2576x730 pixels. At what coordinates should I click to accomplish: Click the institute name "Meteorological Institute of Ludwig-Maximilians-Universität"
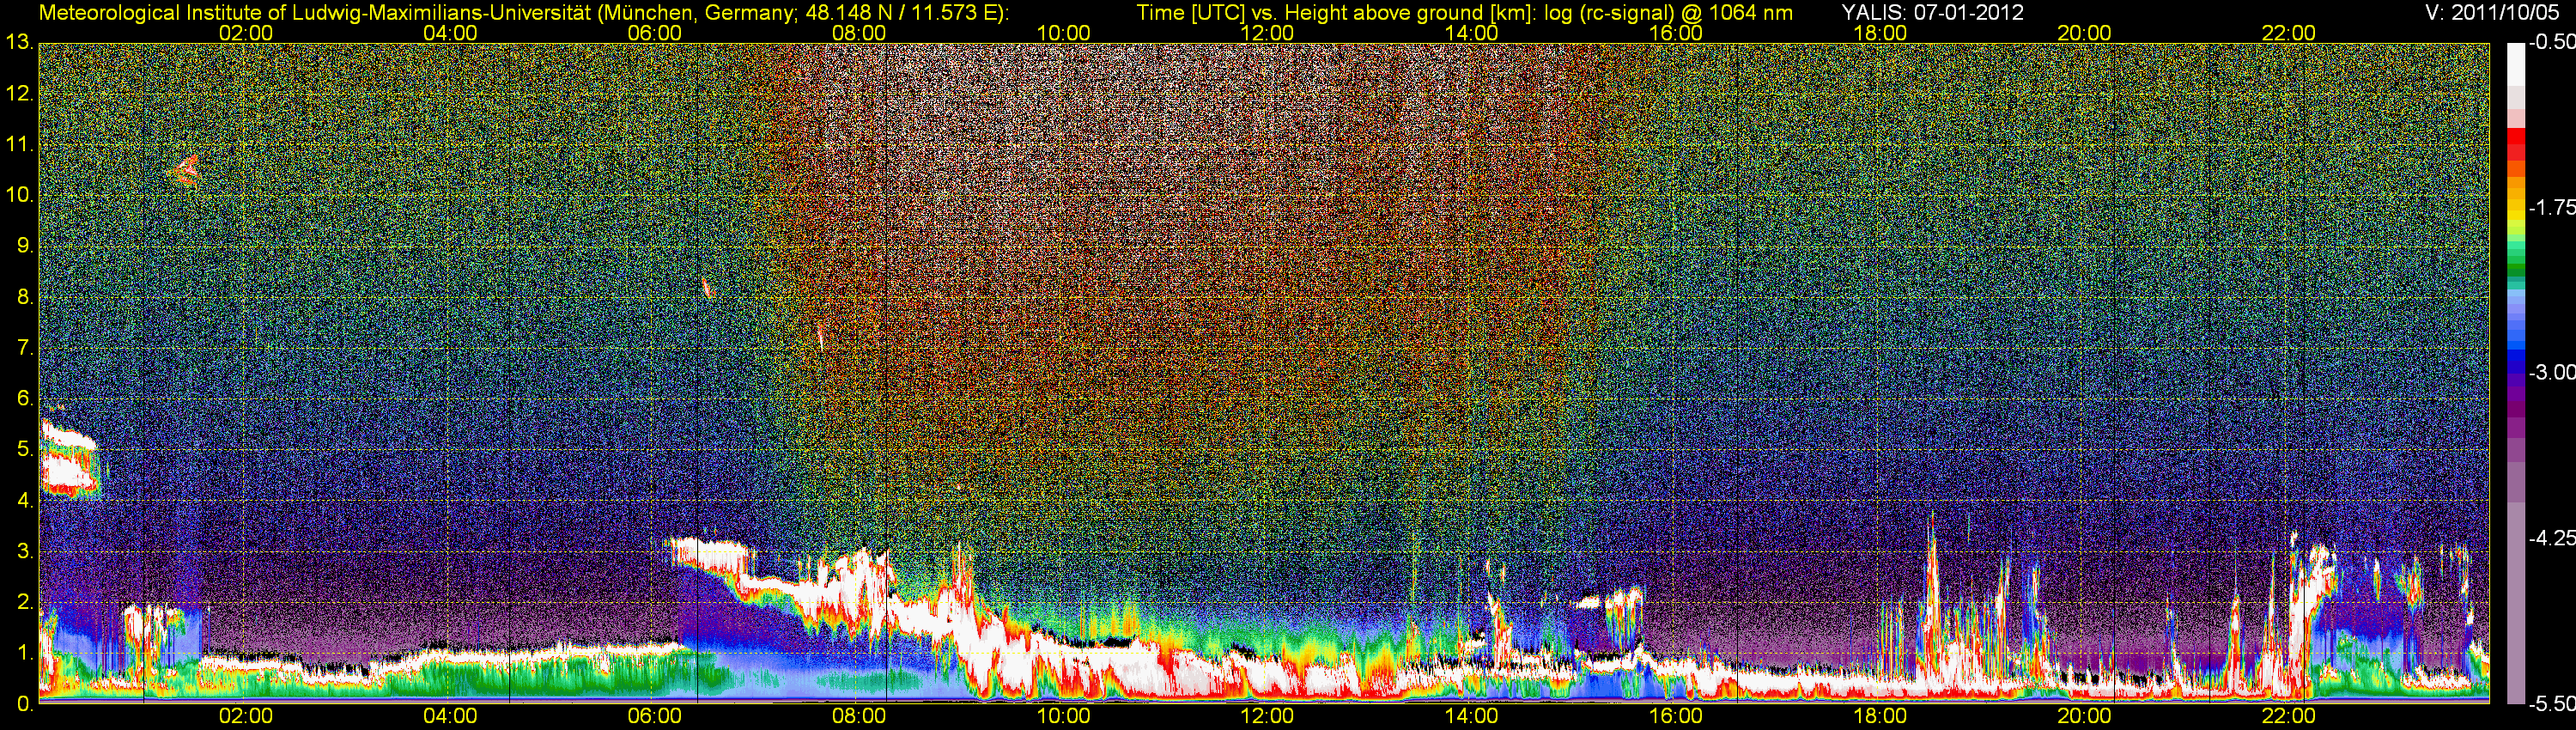316,13
